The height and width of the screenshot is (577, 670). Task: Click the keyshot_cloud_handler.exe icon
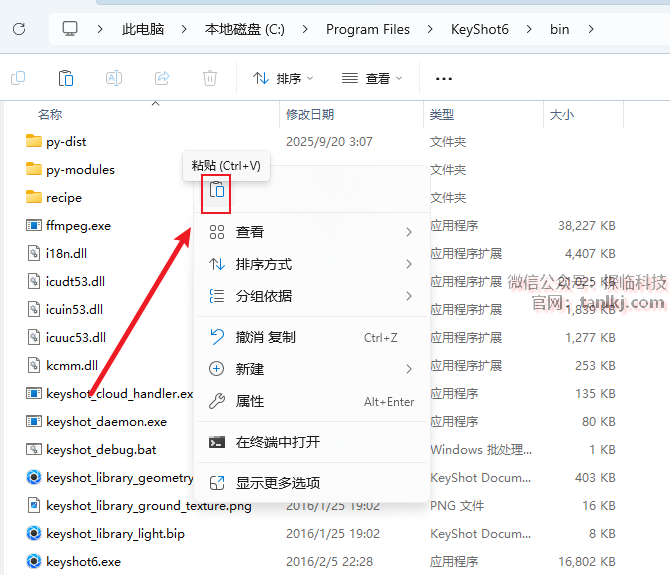point(34,393)
